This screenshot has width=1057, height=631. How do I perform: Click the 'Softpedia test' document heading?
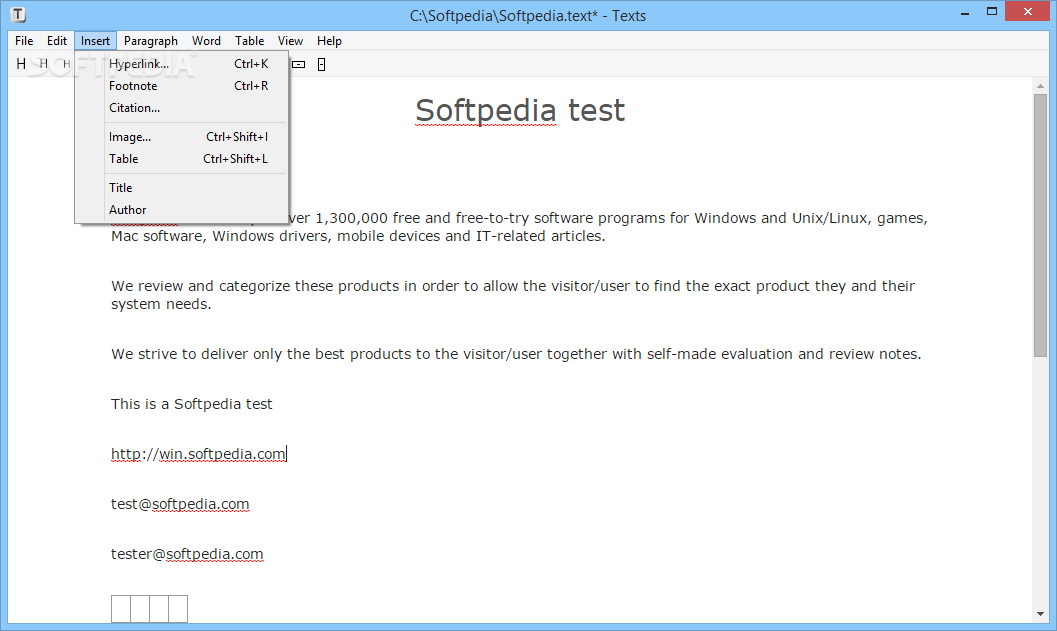click(520, 110)
